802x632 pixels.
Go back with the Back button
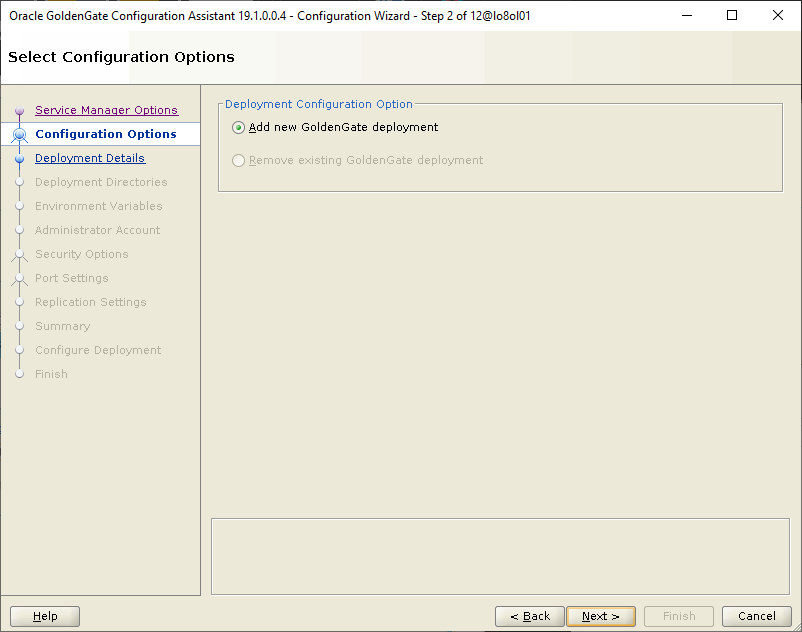click(529, 616)
